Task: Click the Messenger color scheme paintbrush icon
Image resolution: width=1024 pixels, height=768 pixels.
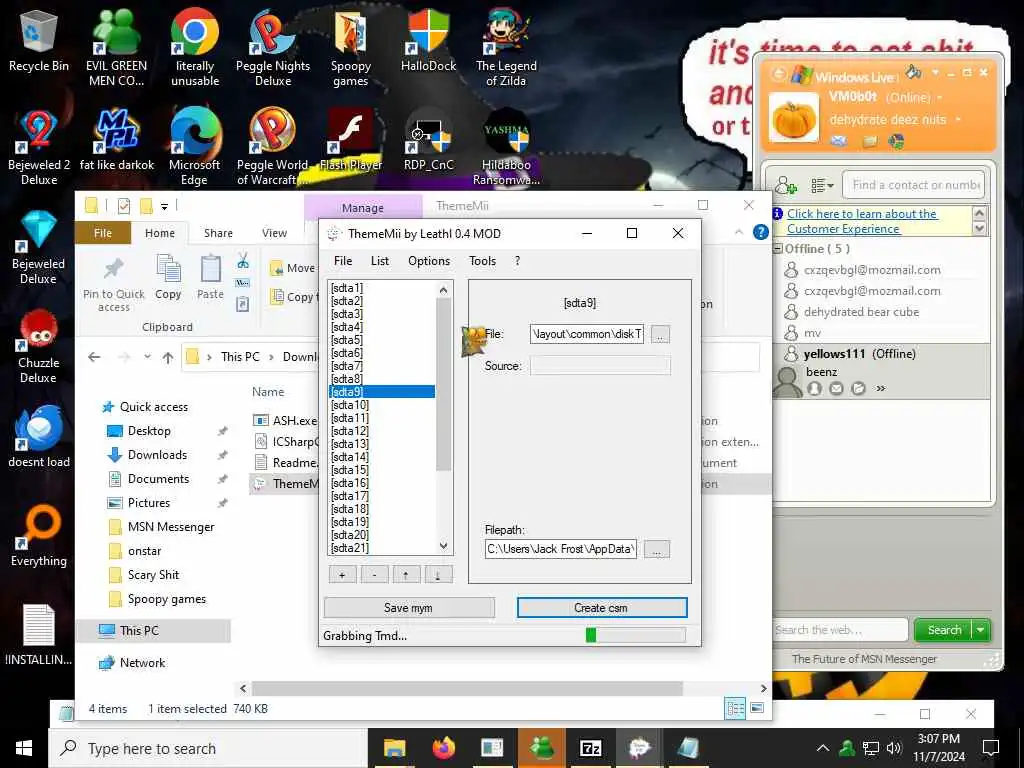Action: [x=913, y=72]
